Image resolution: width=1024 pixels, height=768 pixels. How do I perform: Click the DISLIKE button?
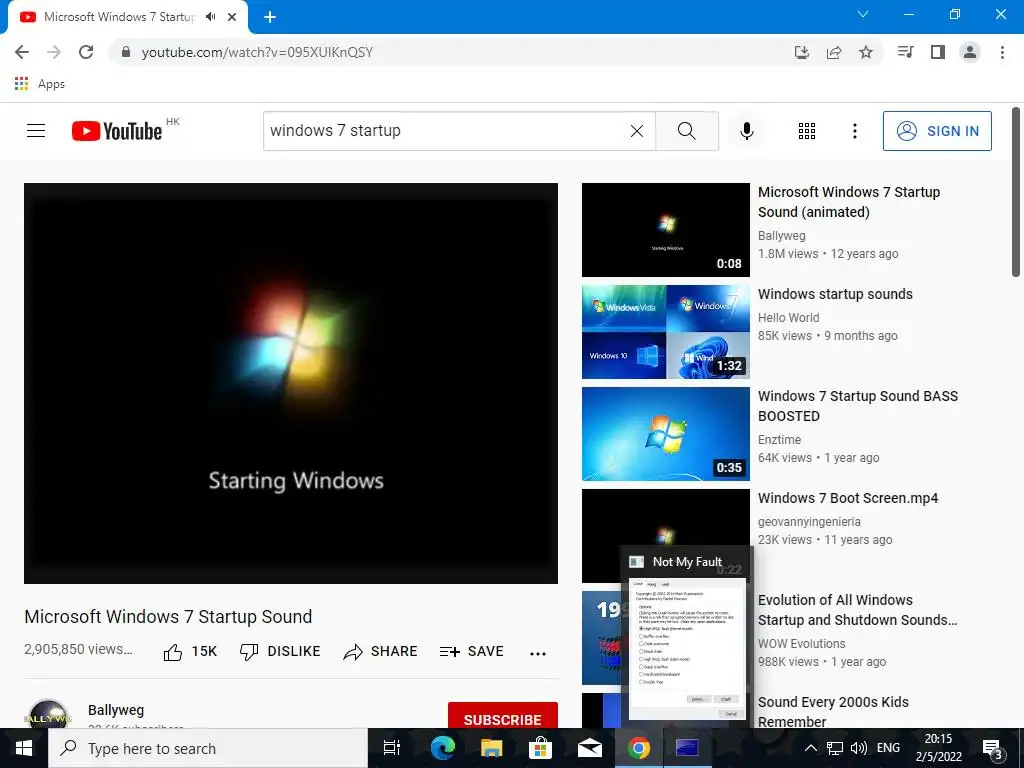(280, 652)
